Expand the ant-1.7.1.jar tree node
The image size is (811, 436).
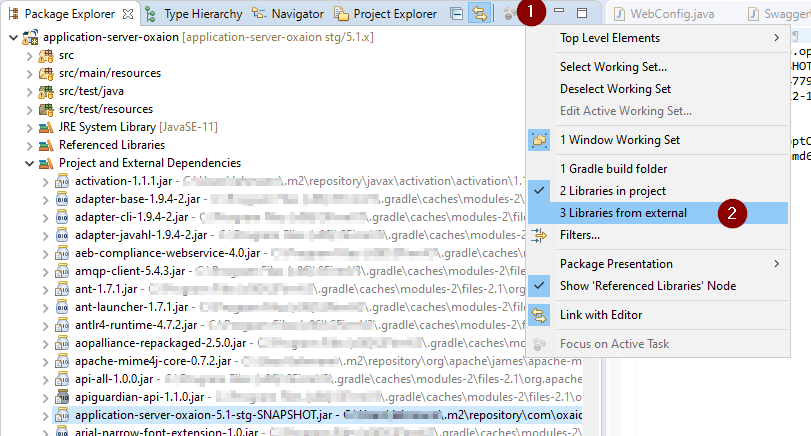46,289
